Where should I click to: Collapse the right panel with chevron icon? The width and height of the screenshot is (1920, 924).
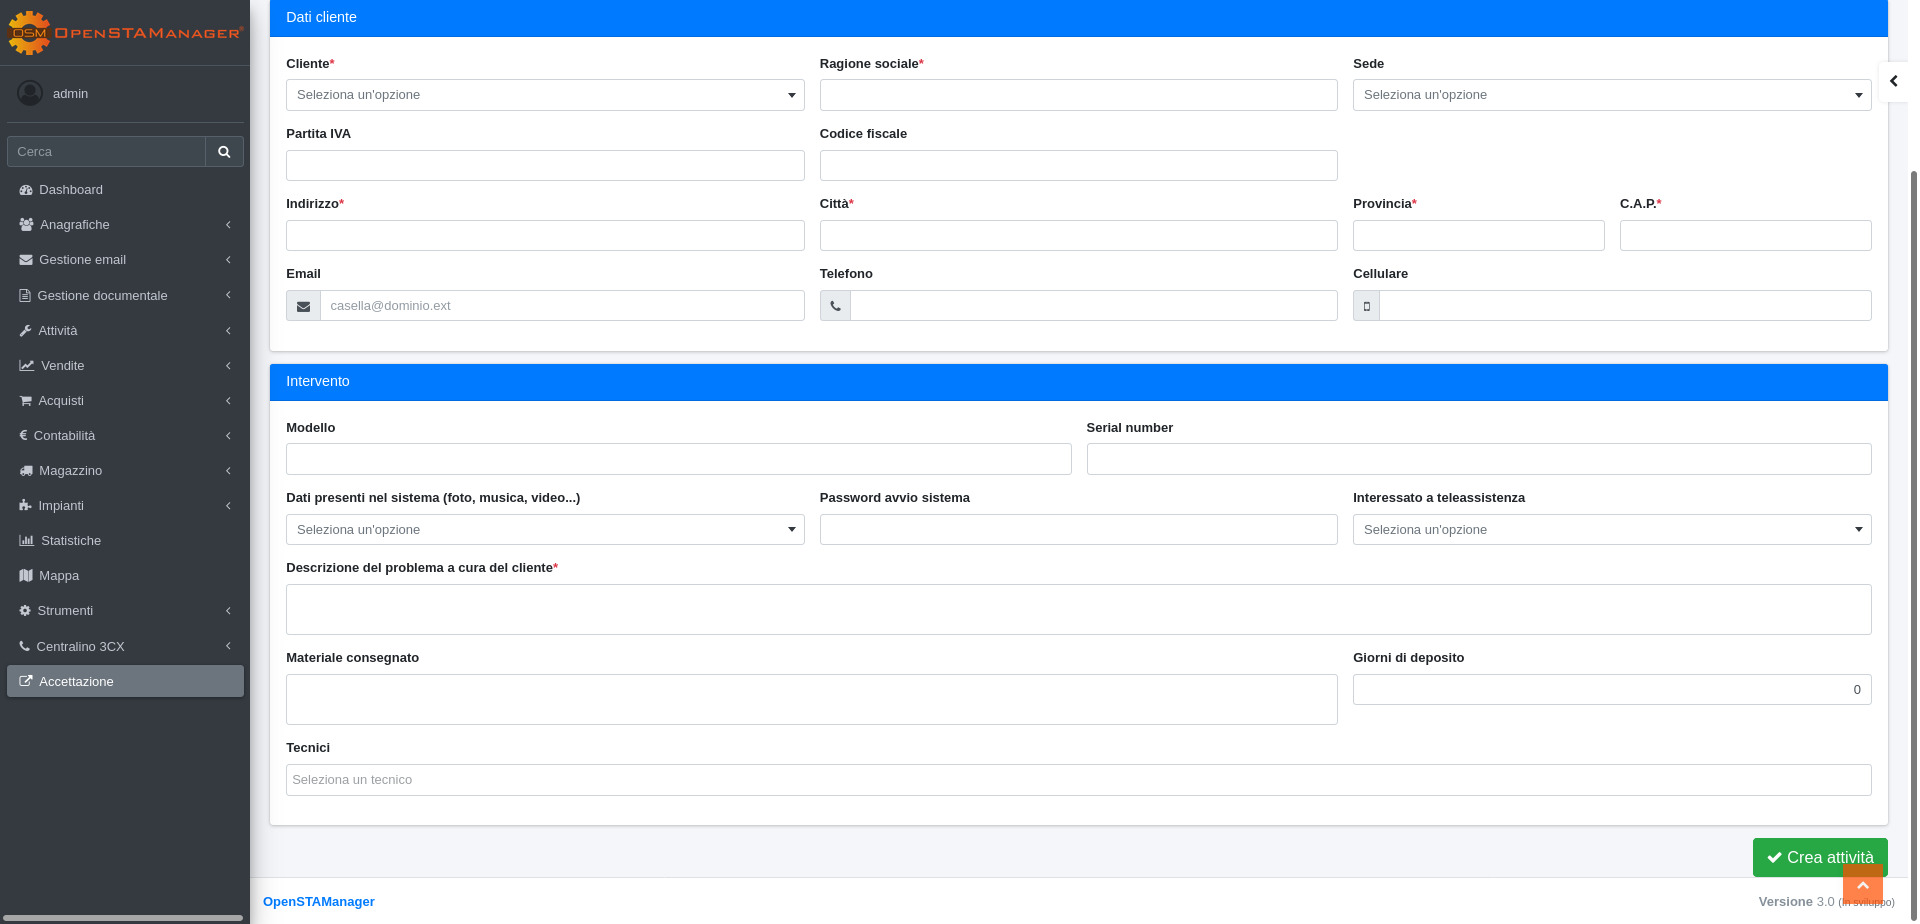click(x=1893, y=81)
